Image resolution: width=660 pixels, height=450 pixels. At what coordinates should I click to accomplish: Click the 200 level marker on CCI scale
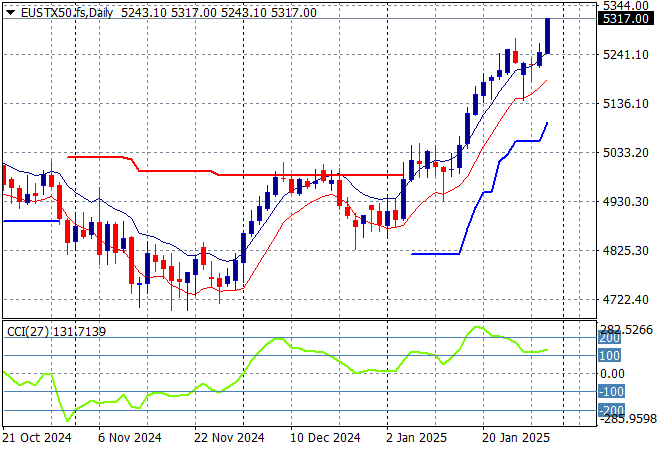tap(610, 339)
